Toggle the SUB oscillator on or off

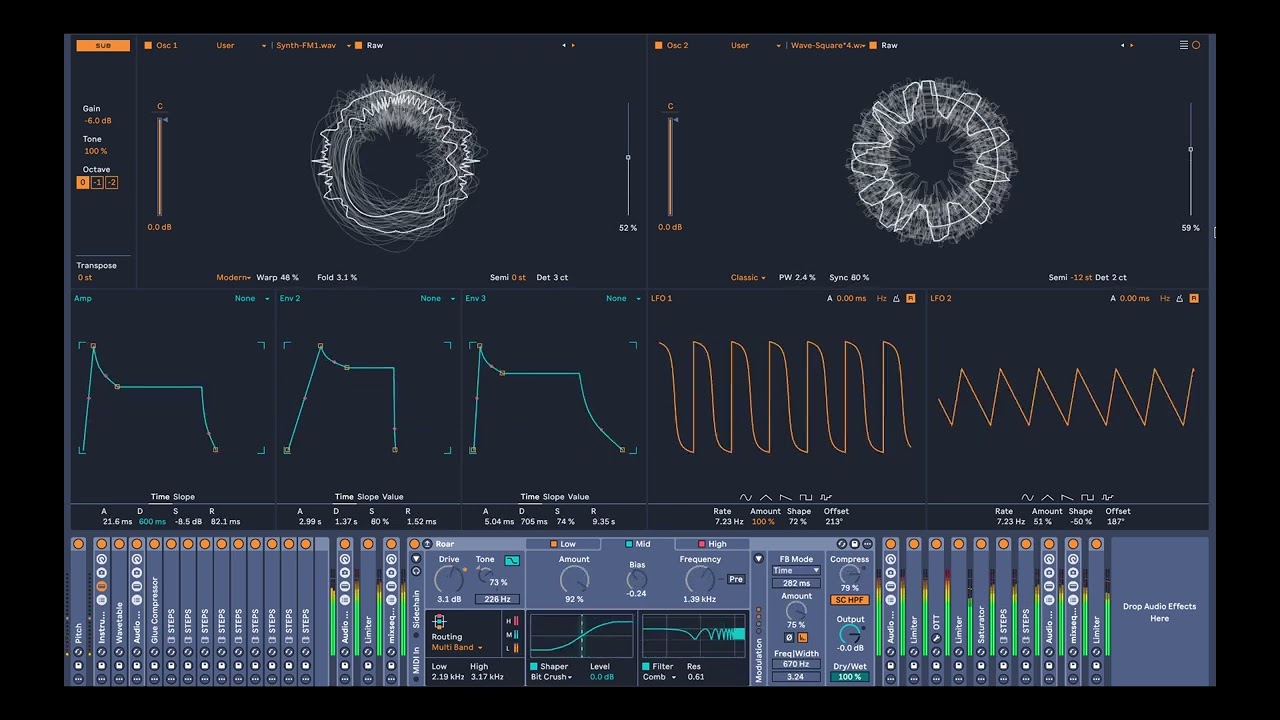[103, 45]
